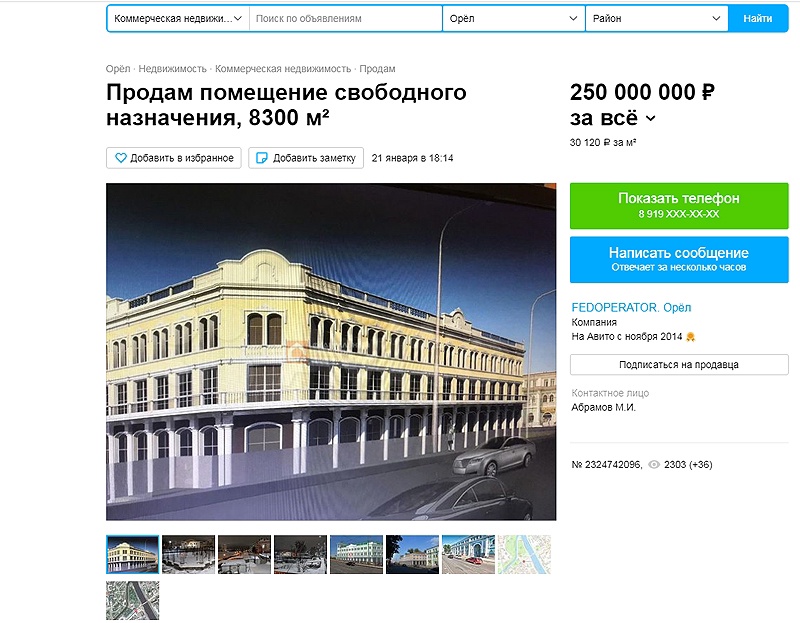This screenshot has width=800, height=623.
Task: Select the second night photo thumbnail
Action: [x=244, y=555]
